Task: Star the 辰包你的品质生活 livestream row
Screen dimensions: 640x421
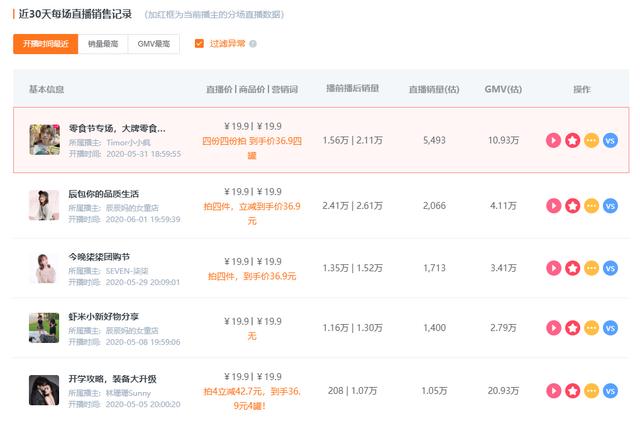Action: [x=572, y=206]
